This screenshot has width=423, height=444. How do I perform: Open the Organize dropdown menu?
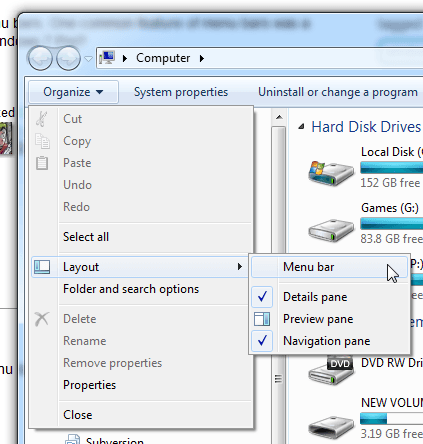pos(73,92)
